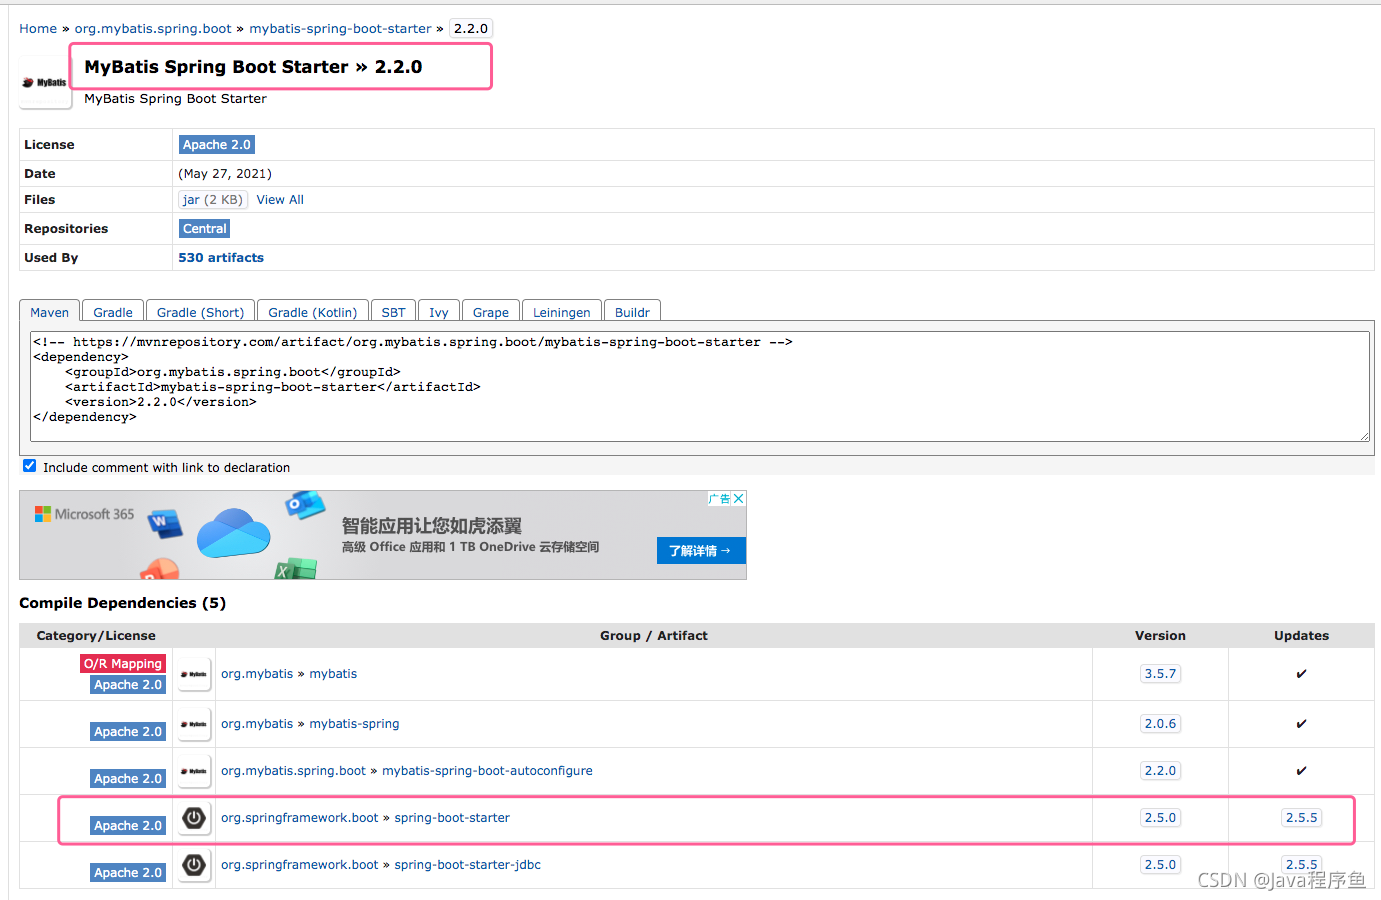Open org.mybatis group link in the mybatis-spring row
Screen dimensions: 1381x900
[x=257, y=724]
